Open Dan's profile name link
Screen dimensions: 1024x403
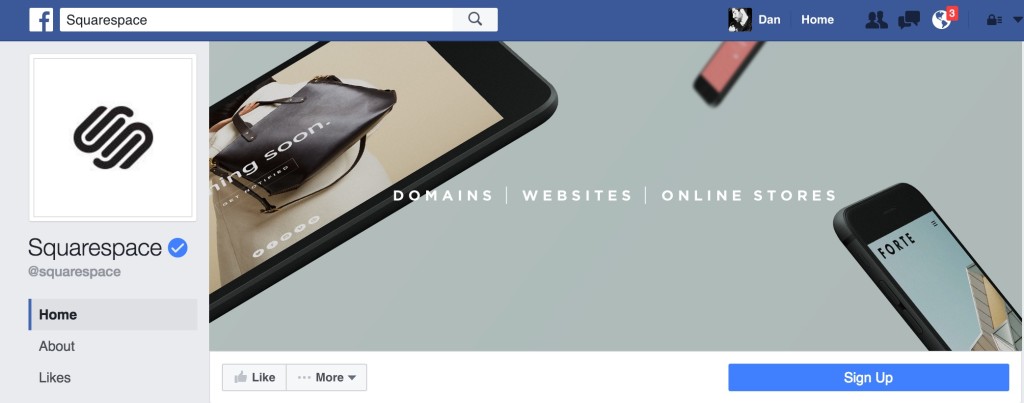click(769, 20)
